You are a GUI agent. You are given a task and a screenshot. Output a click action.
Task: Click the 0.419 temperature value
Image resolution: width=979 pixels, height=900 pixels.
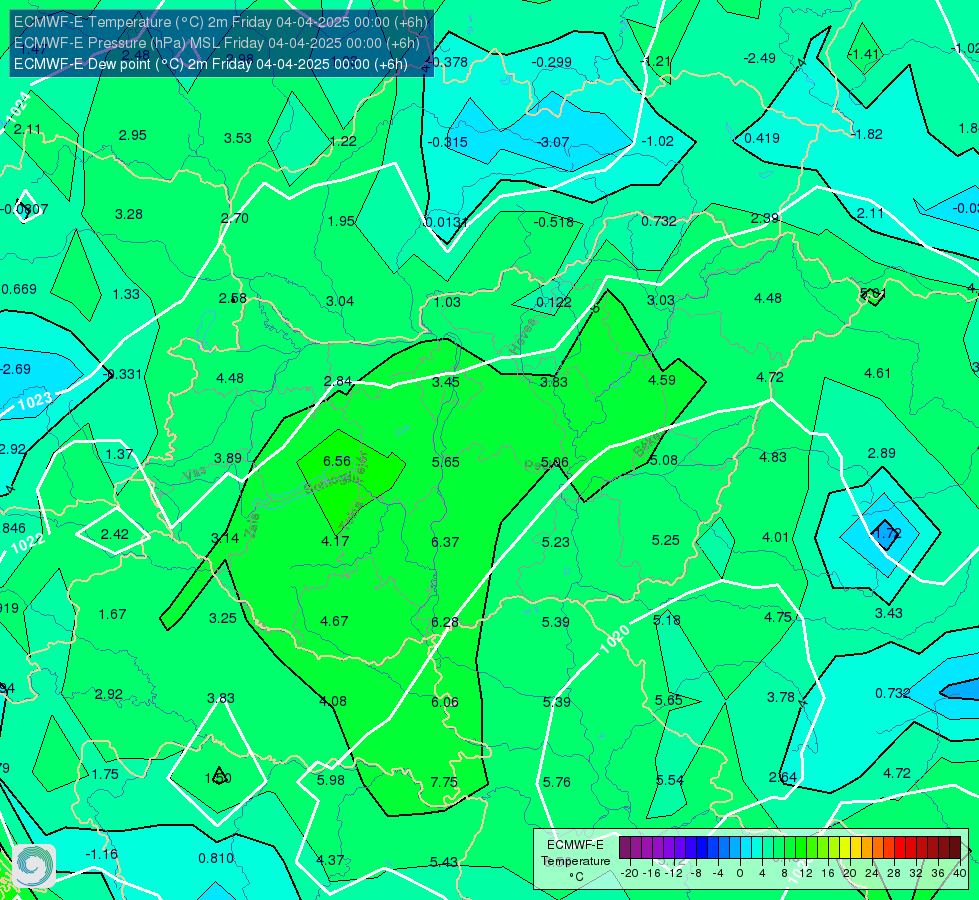coord(762,138)
